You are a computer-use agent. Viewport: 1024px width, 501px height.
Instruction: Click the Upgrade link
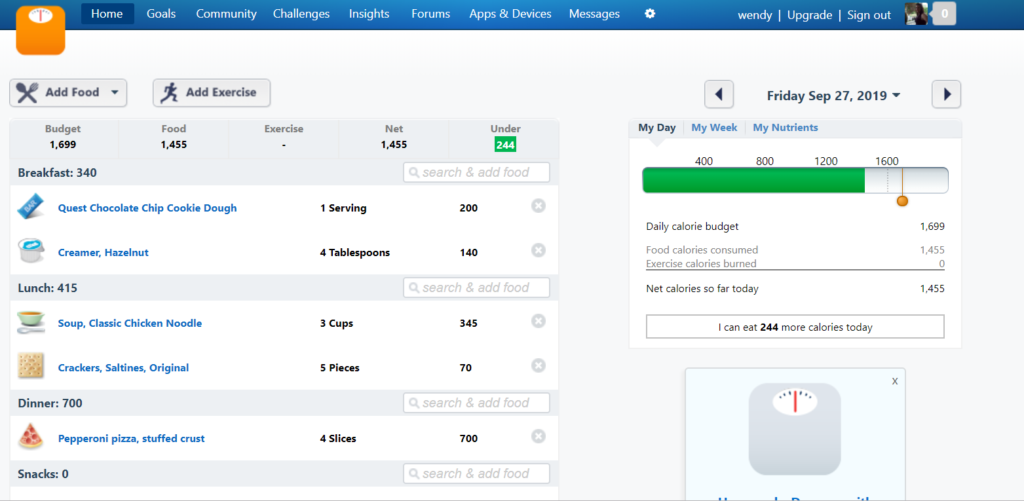(x=810, y=15)
